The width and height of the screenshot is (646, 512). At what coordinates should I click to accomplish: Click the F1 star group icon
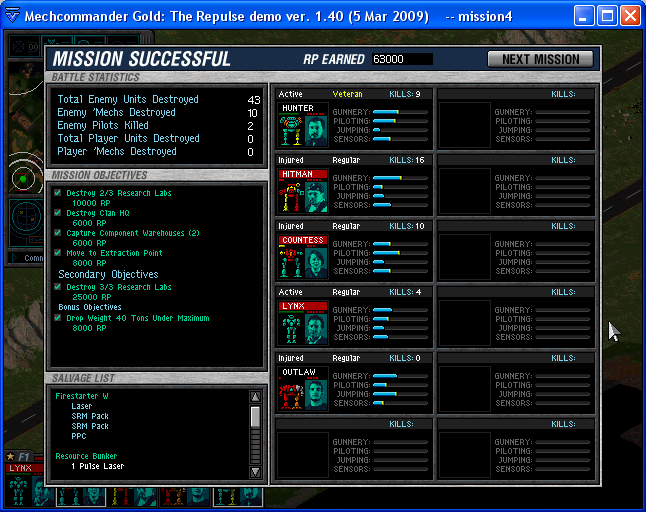(11, 456)
